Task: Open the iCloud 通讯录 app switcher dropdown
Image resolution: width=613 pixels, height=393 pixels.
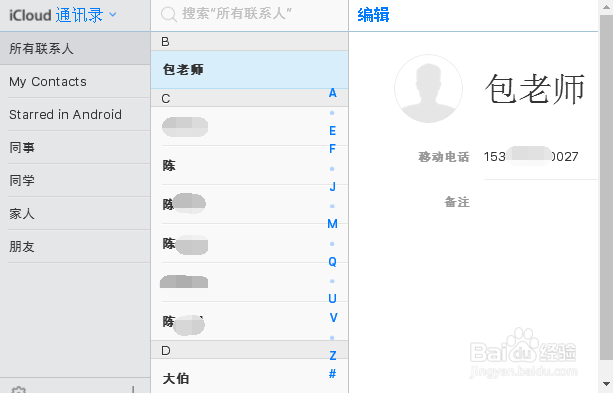Action: point(63,15)
